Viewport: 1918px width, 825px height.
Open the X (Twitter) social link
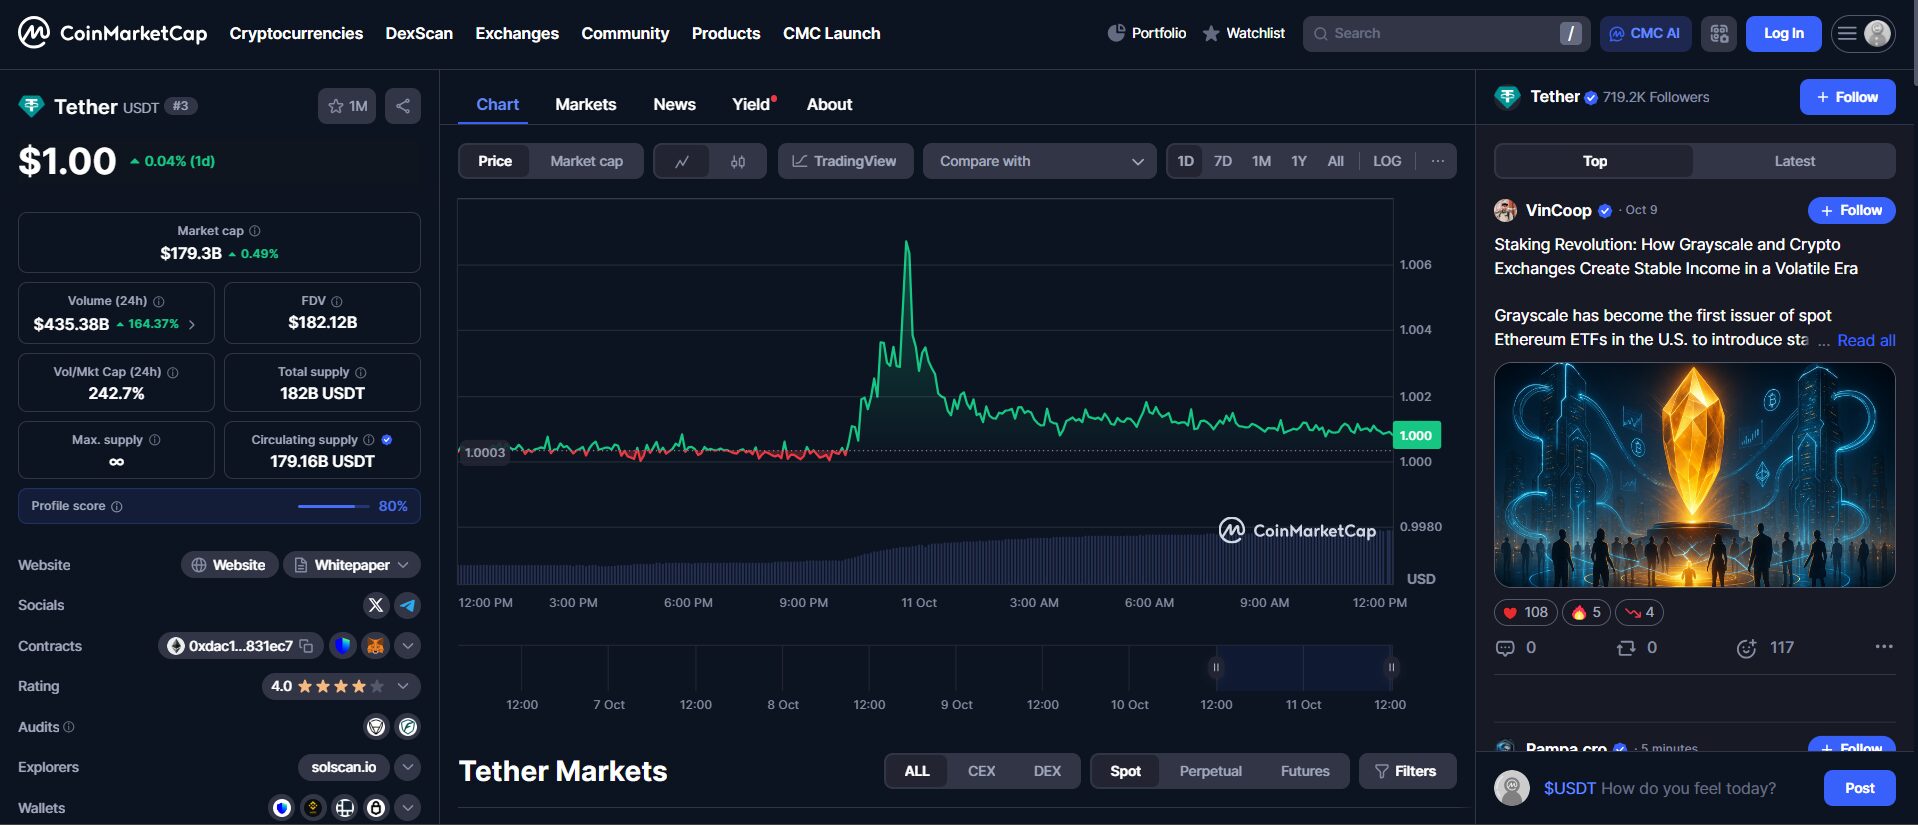(x=376, y=605)
